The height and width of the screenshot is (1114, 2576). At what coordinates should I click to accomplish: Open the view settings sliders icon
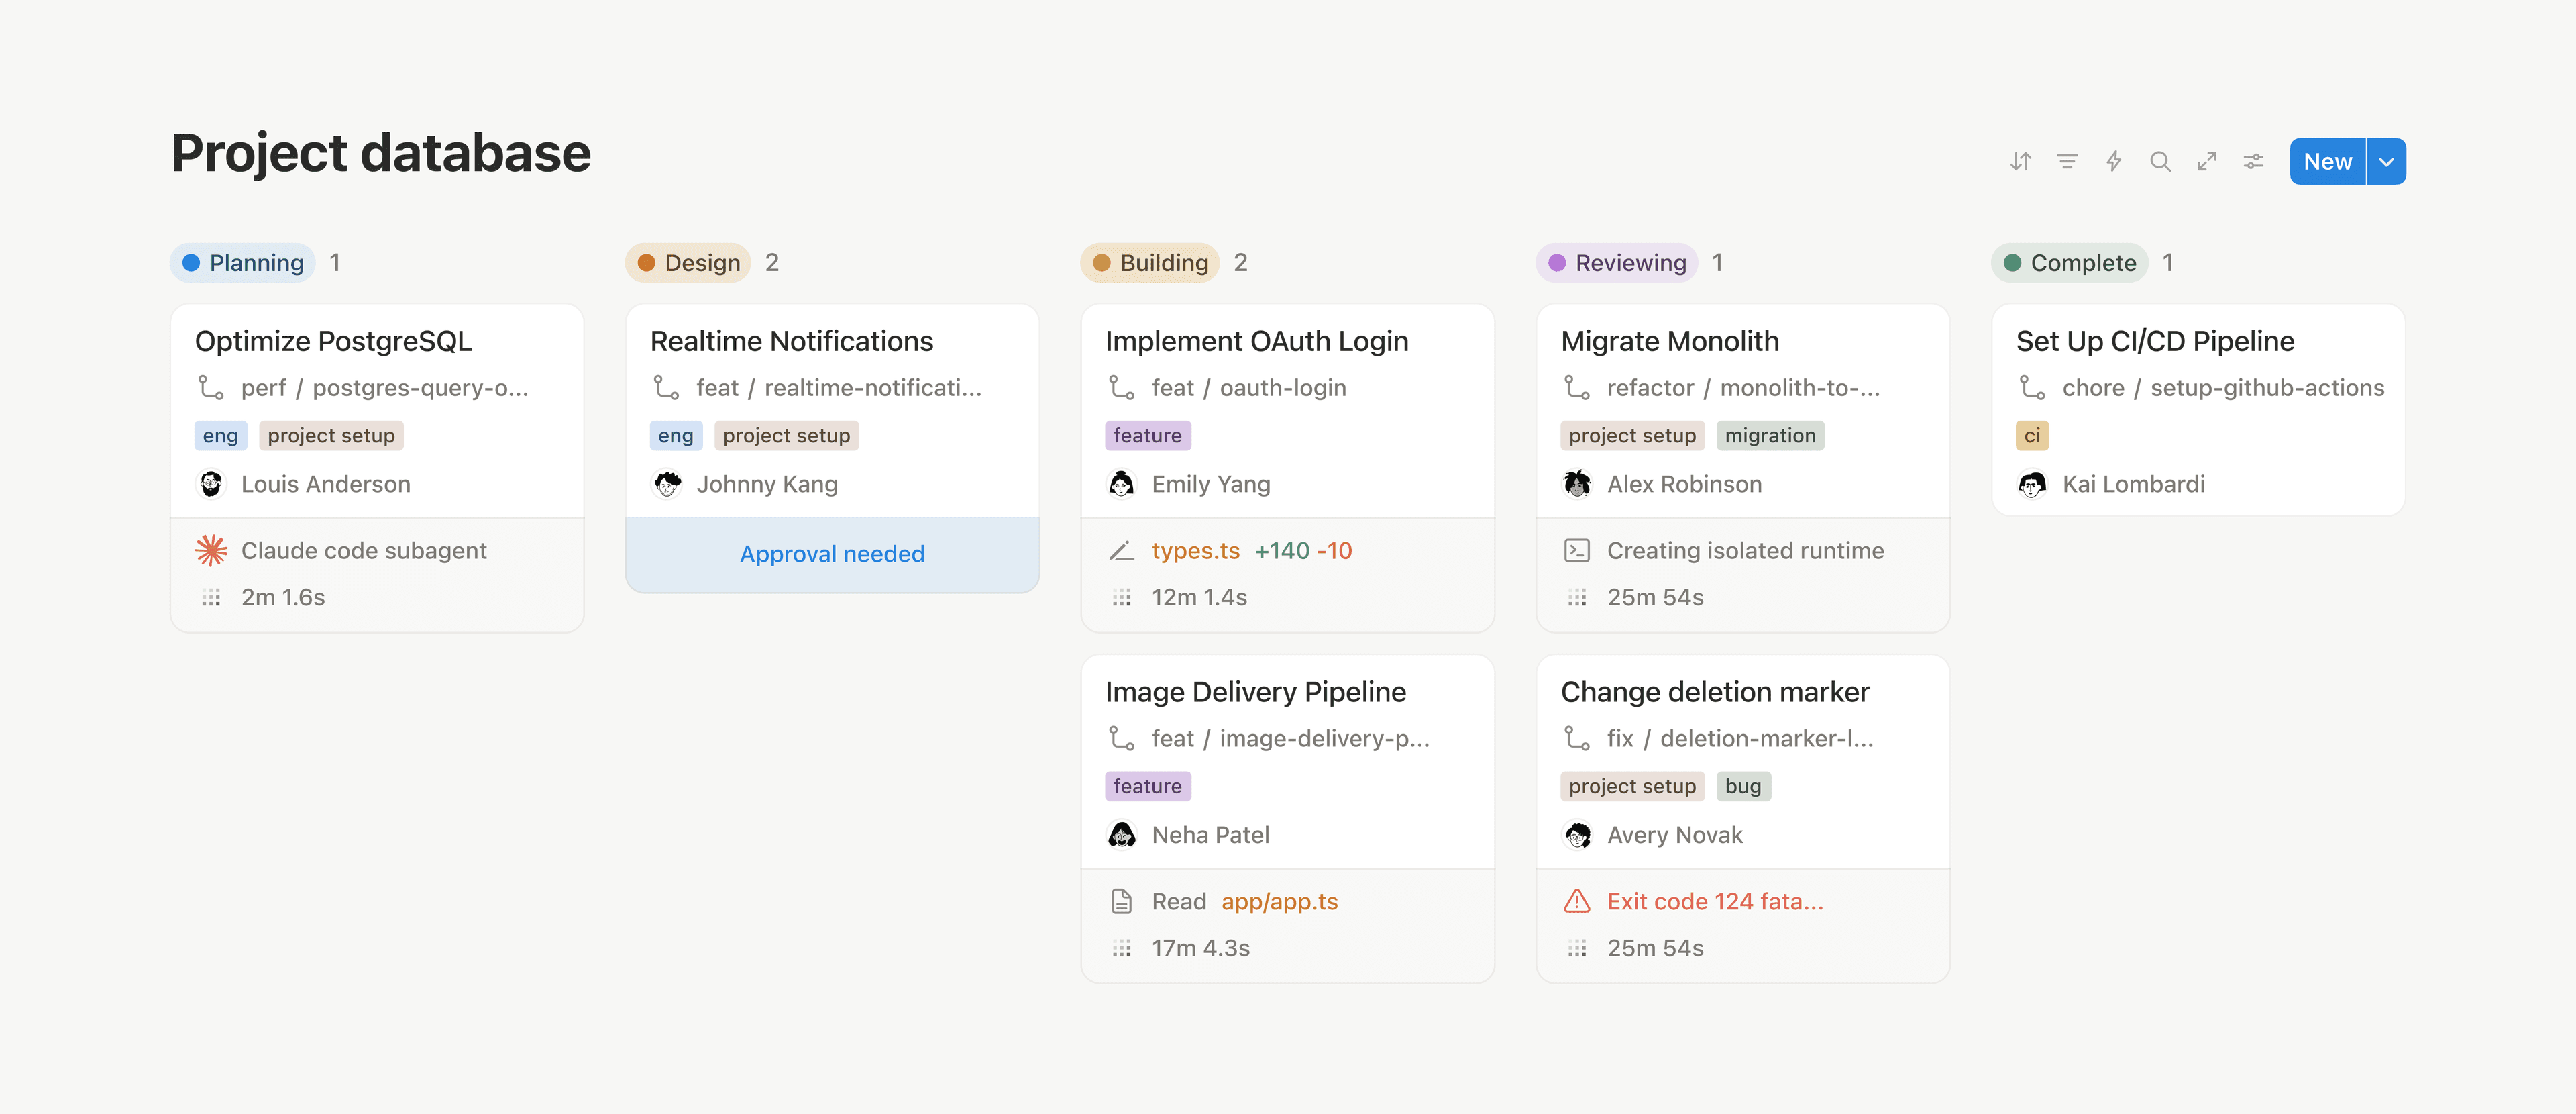2253,161
